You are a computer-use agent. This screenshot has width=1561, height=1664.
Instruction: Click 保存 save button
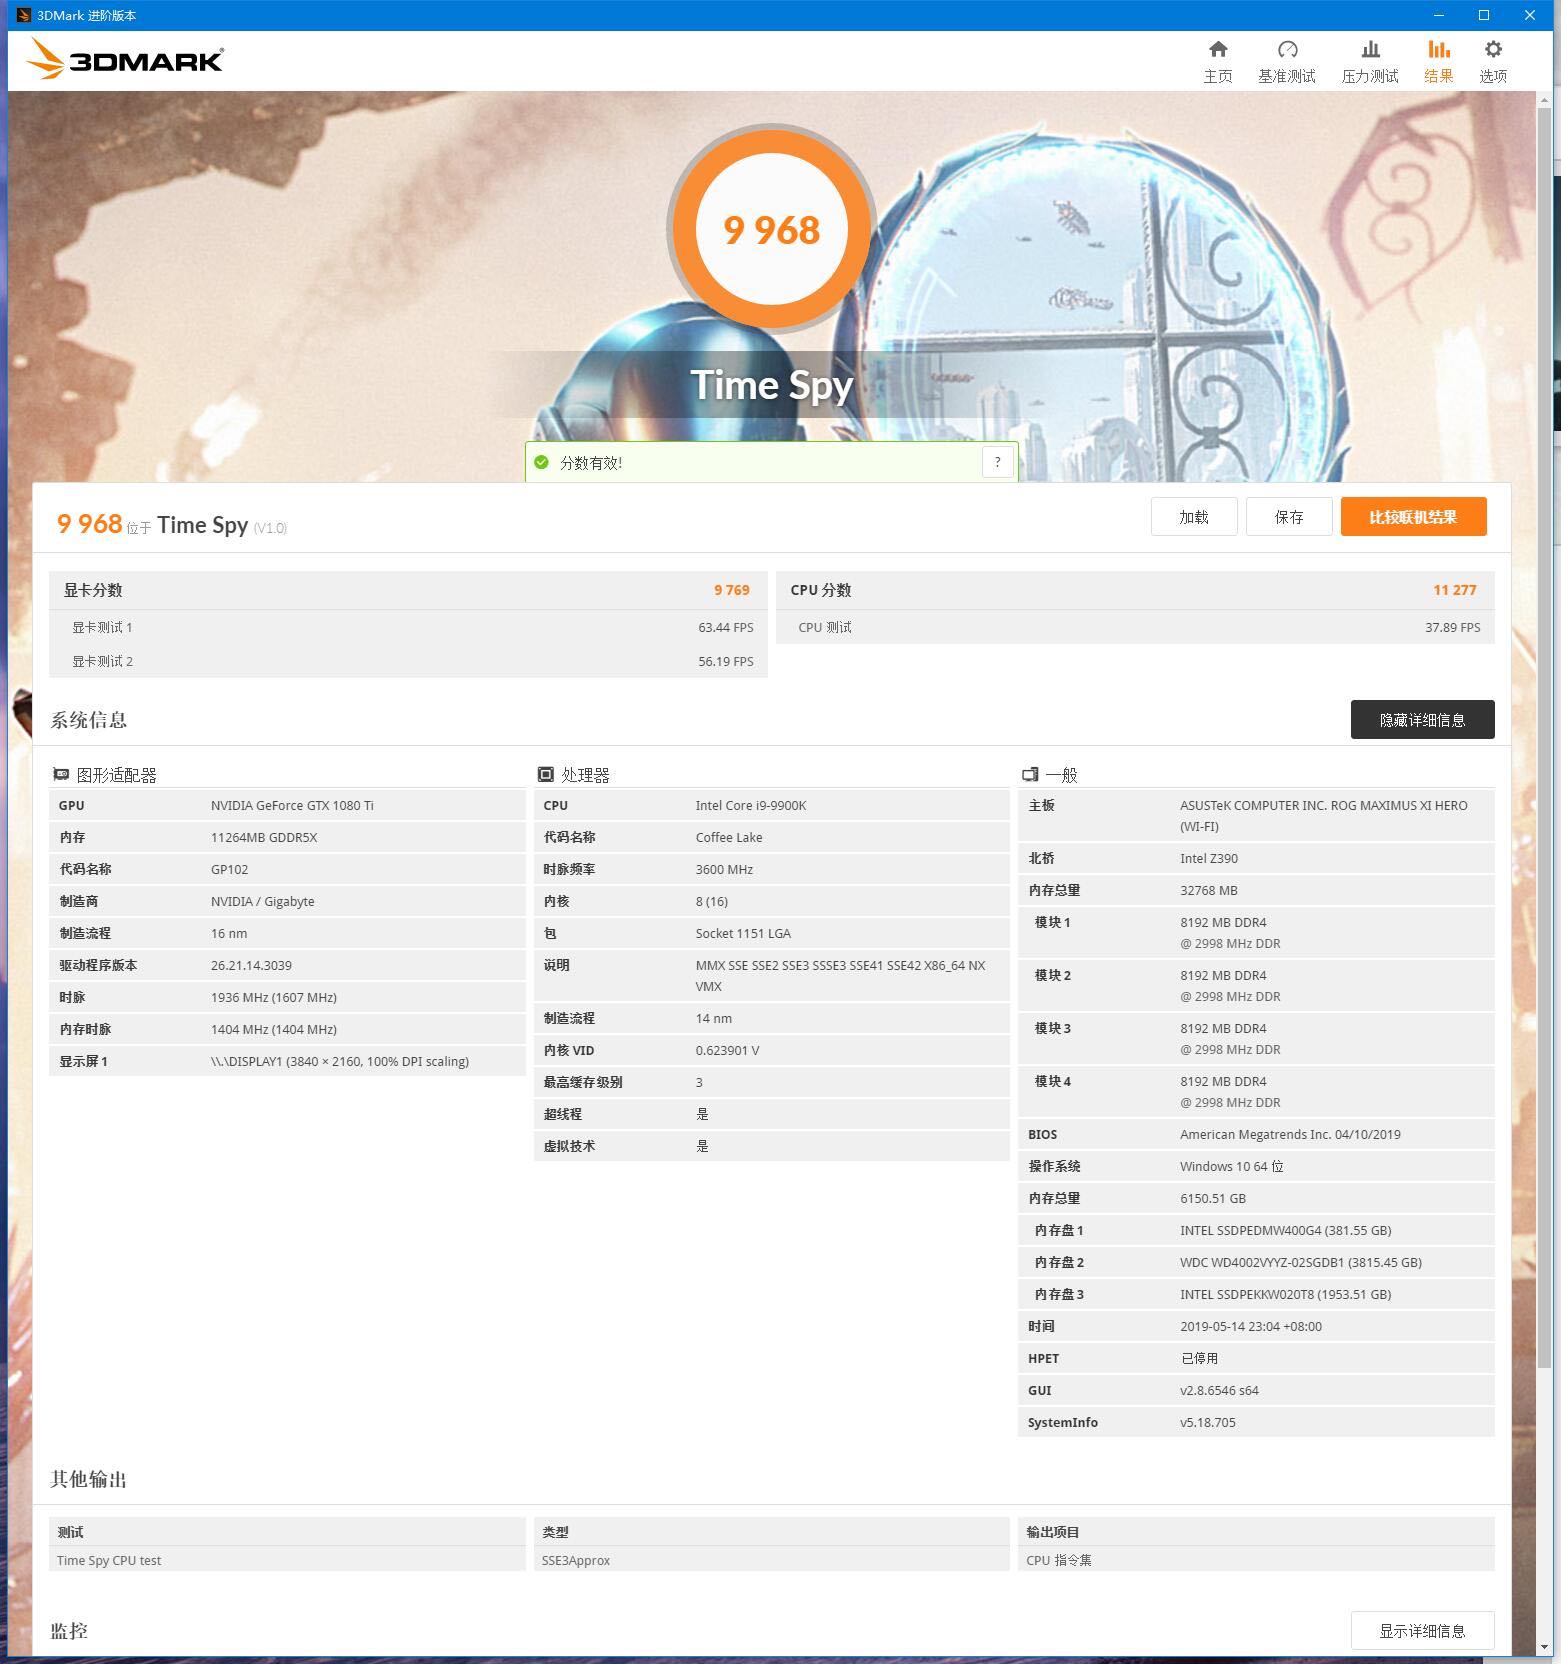coord(1289,516)
